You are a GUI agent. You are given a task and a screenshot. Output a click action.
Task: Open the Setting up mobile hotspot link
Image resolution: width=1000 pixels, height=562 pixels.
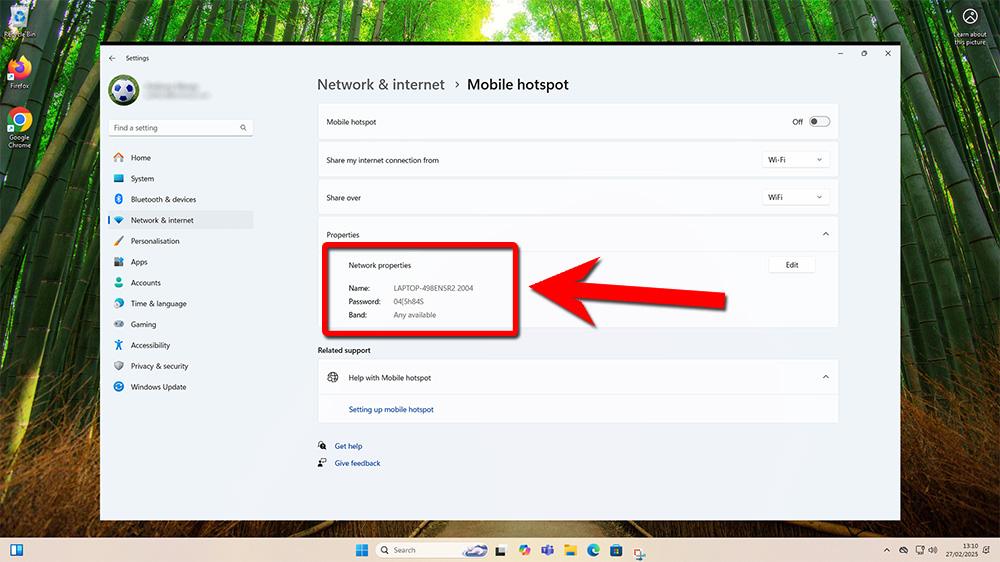coord(391,410)
